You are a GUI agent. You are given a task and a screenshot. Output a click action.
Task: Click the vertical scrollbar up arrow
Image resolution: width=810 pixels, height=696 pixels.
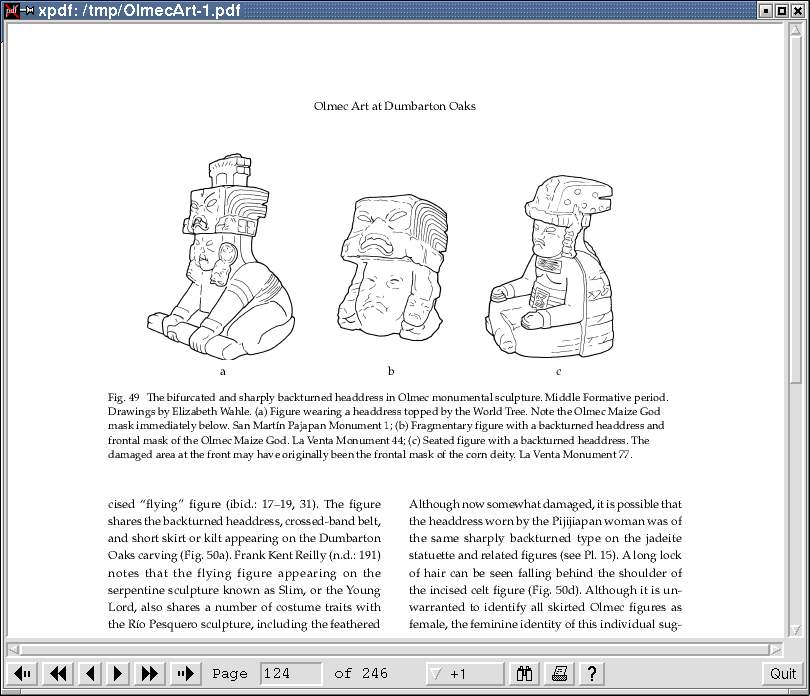(x=796, y=30)
